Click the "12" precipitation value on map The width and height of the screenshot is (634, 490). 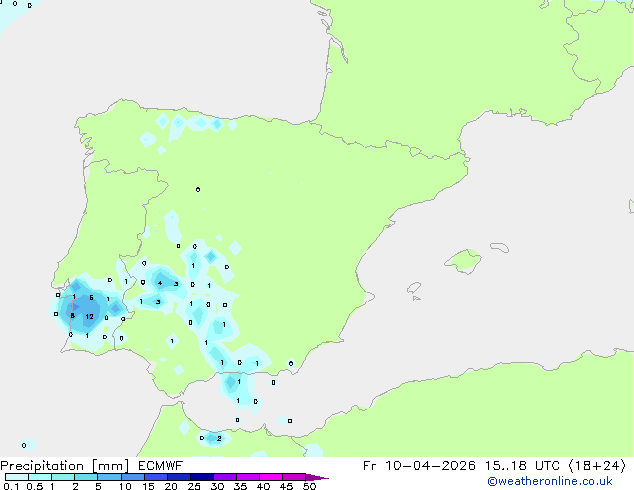89,317
